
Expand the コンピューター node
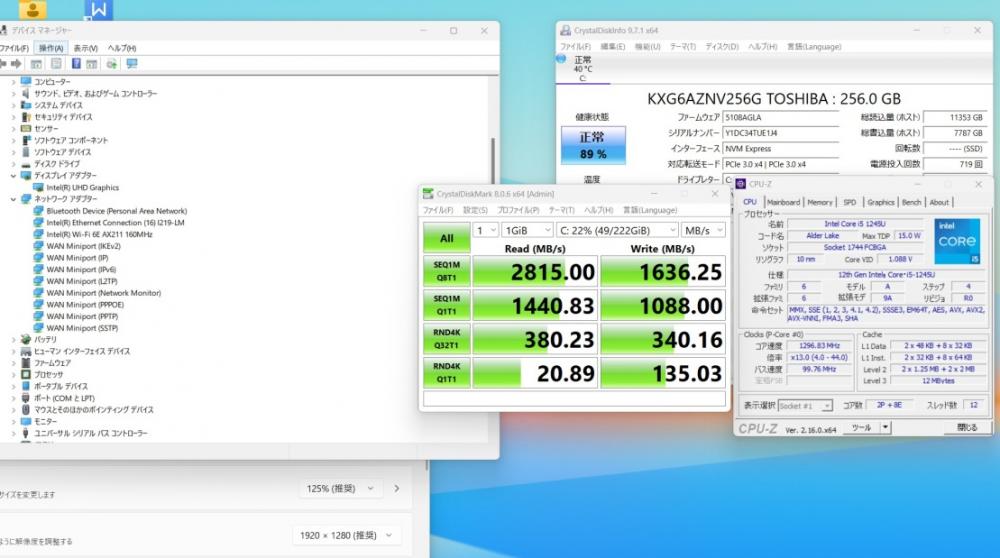tap(13, 82)
